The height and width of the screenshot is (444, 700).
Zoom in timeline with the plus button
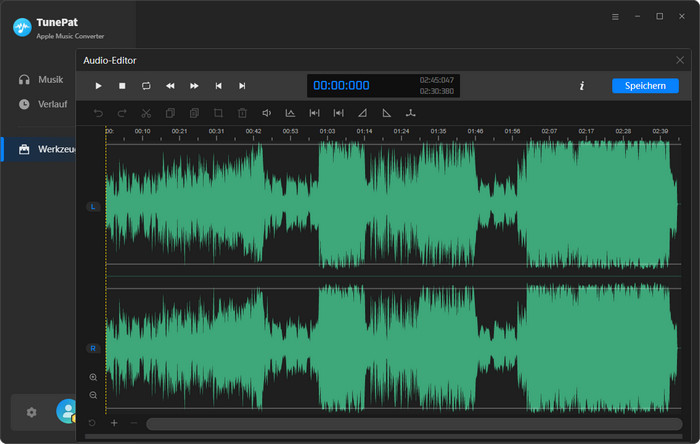(114, 423)
